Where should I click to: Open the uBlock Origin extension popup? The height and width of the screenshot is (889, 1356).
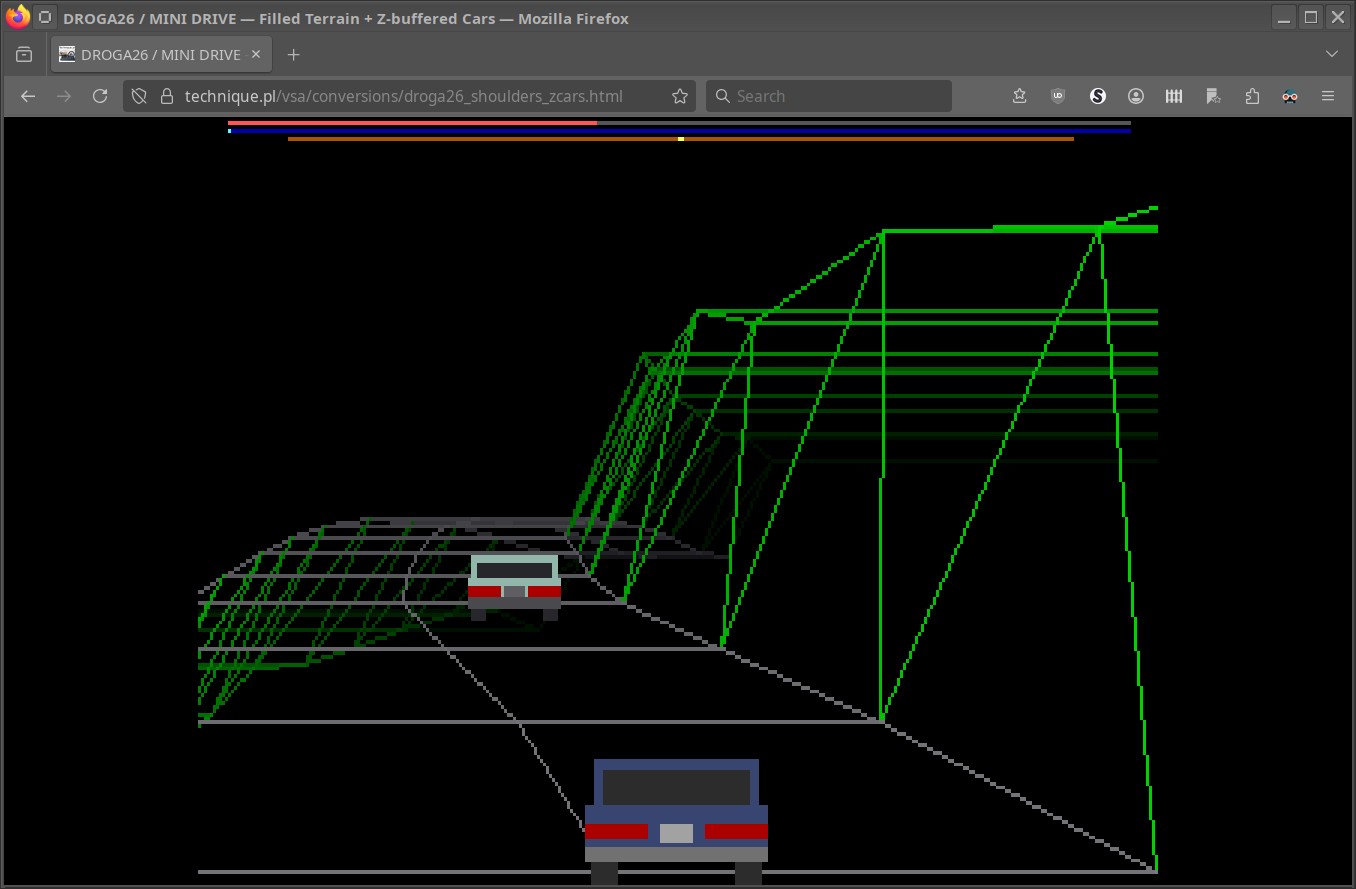pos(1058,96)
